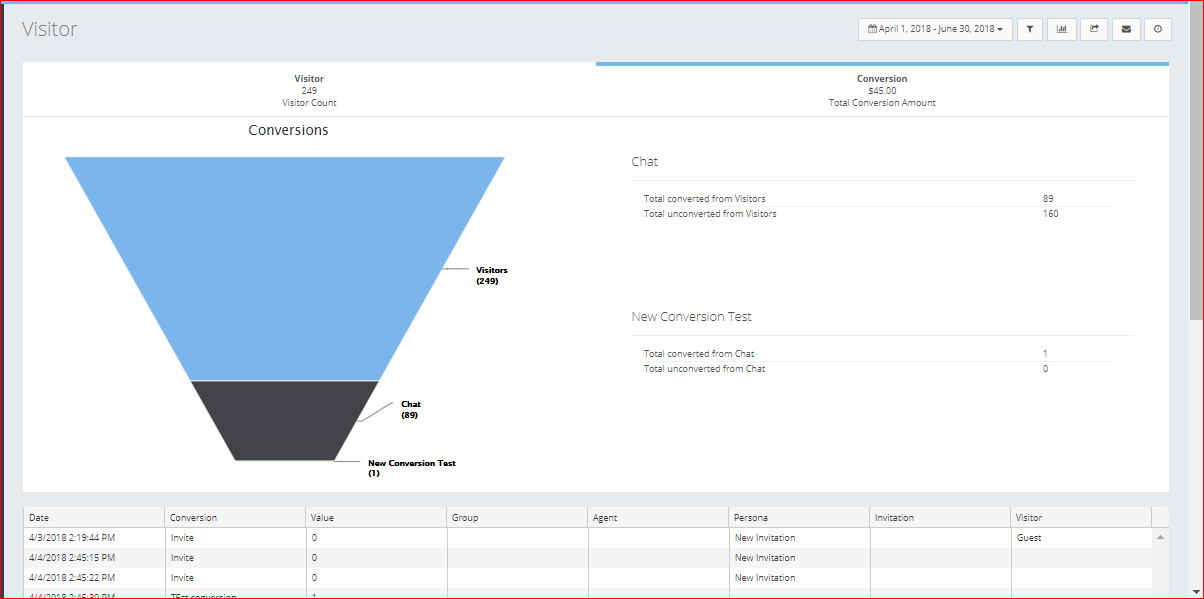This screenshot has height=599, width=1204.
Task: Click the blue Visitors funnel segment
Action: (285, 260)
